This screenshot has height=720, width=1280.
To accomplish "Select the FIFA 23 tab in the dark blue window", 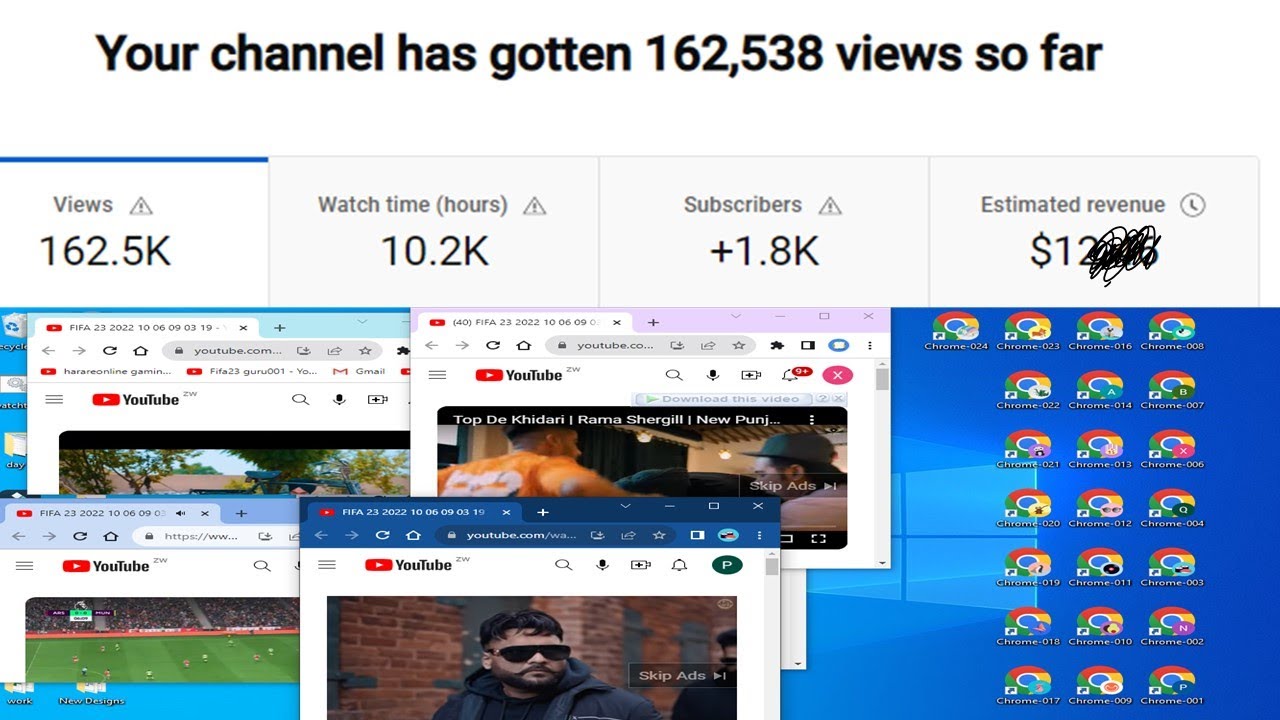I will point(415,512).
